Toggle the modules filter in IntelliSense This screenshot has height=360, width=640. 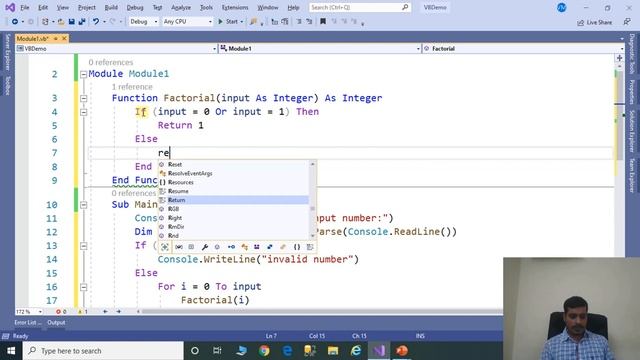pos(257,247)
